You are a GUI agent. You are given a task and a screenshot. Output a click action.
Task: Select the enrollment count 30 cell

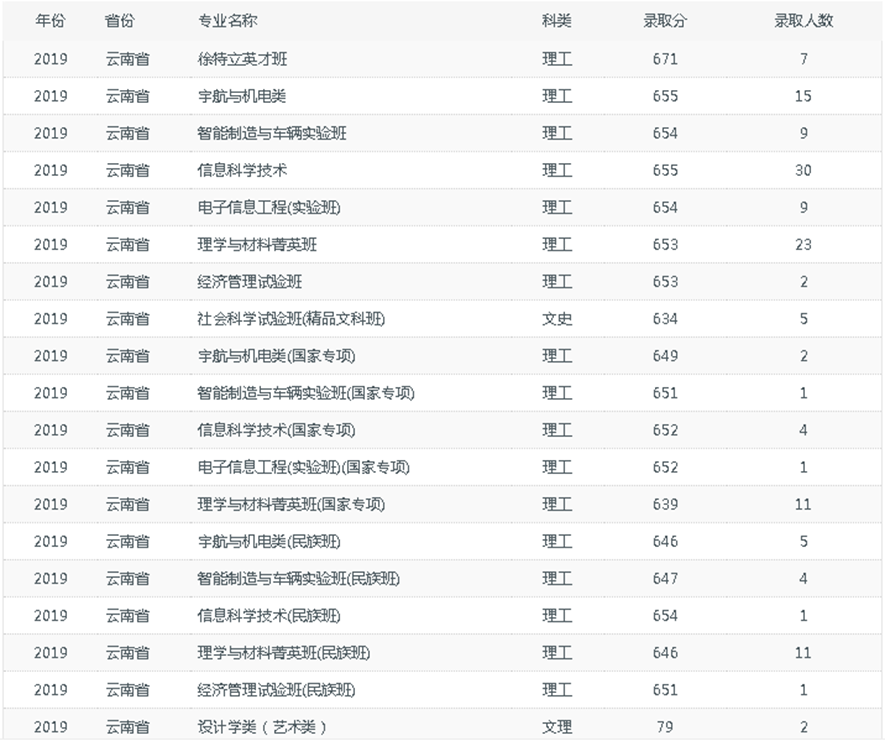[x=803, y=170]
